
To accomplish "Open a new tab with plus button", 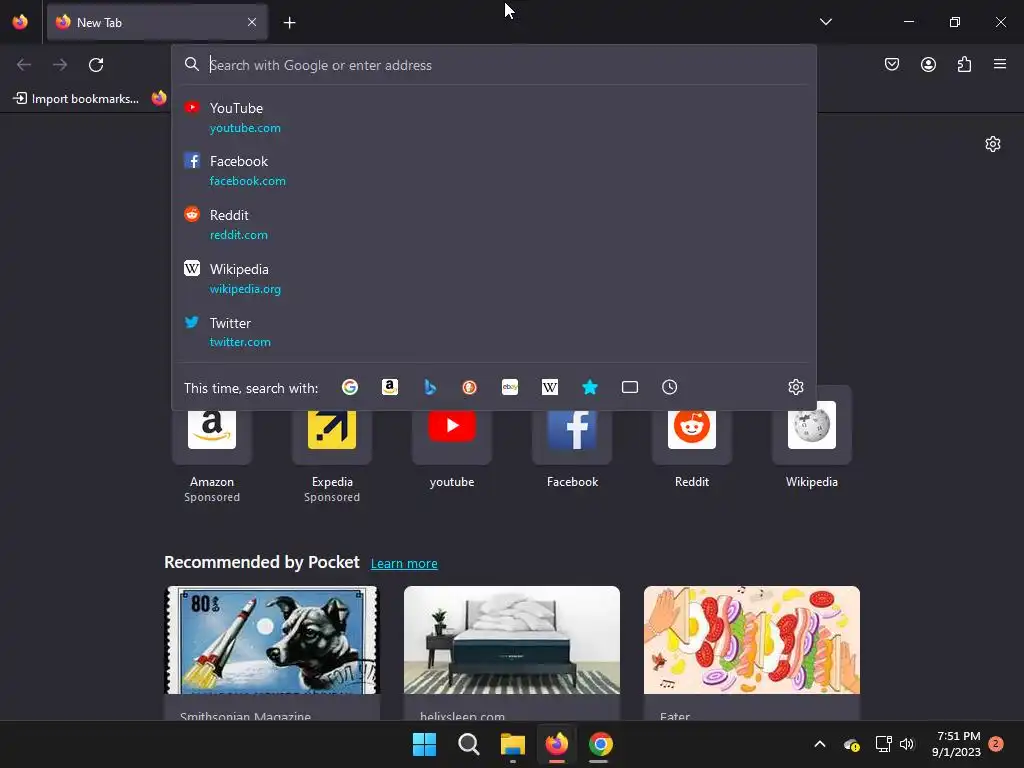I will 289,23.
